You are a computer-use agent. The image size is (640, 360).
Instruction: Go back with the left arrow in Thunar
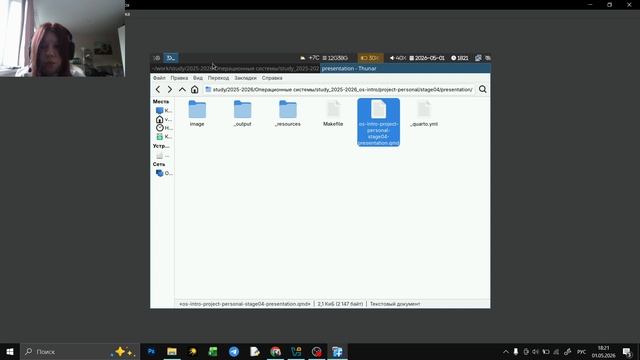coord(158,89)
